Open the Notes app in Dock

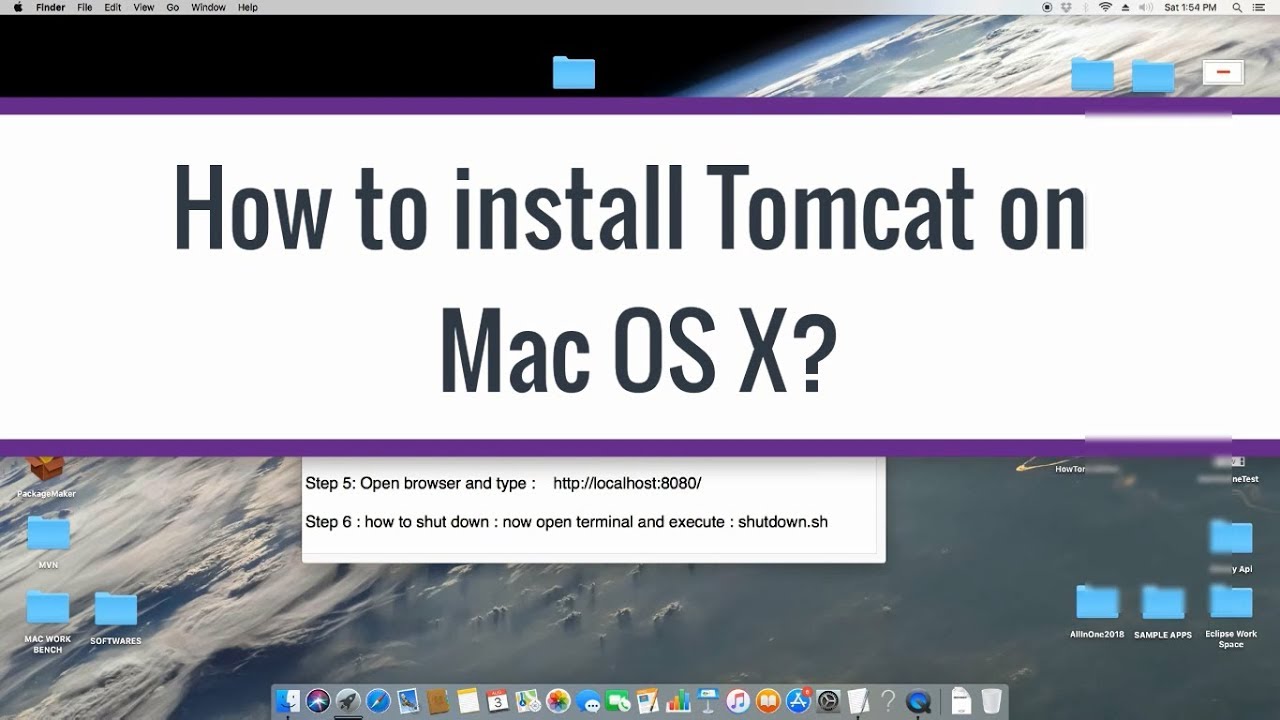pyautogui.click(x=468, y=701)
